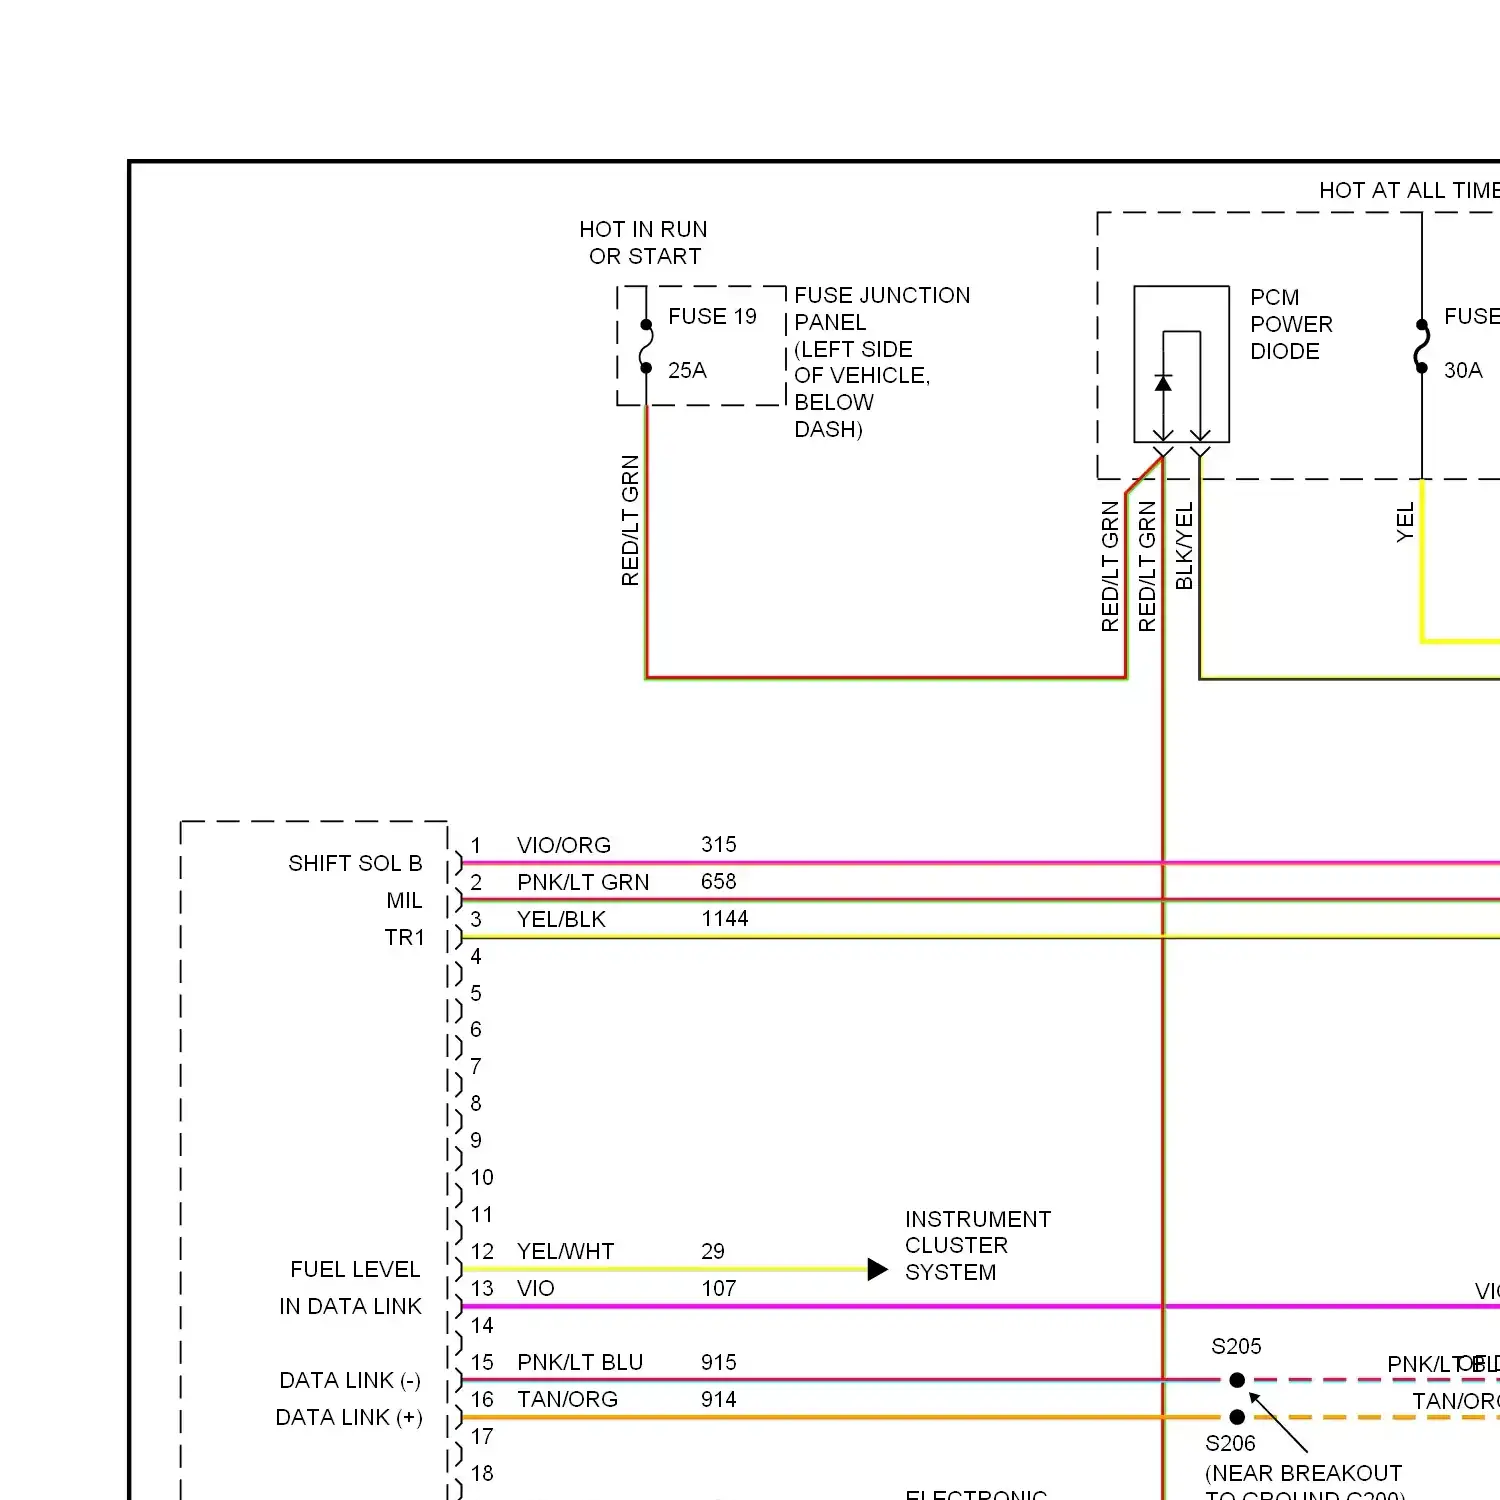This screenshot has height=1500, width=1500.
Task: Click connector pin number '7'
Action: [x=476, y=1066]
